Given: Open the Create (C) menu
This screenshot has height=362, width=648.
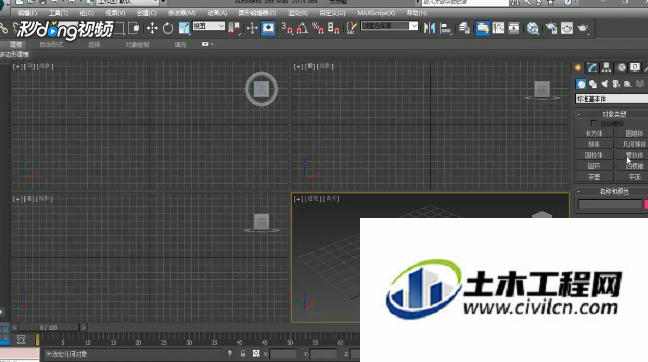Looking at the screenshot, I should coord(146,13).
